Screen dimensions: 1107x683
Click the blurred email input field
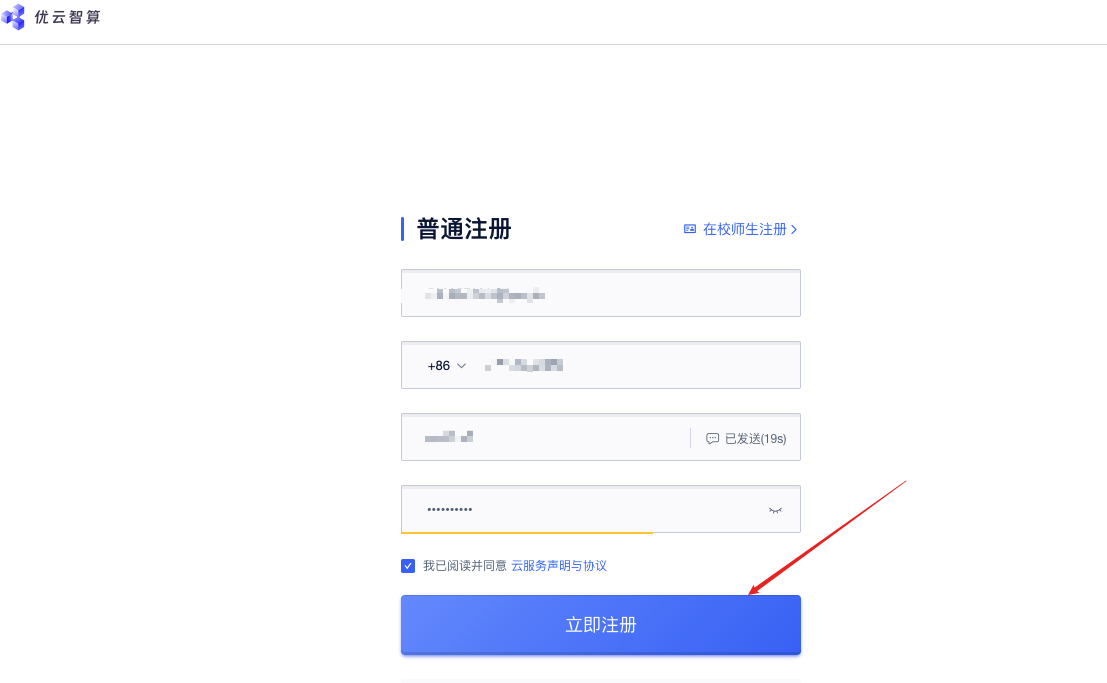point(601,293)
